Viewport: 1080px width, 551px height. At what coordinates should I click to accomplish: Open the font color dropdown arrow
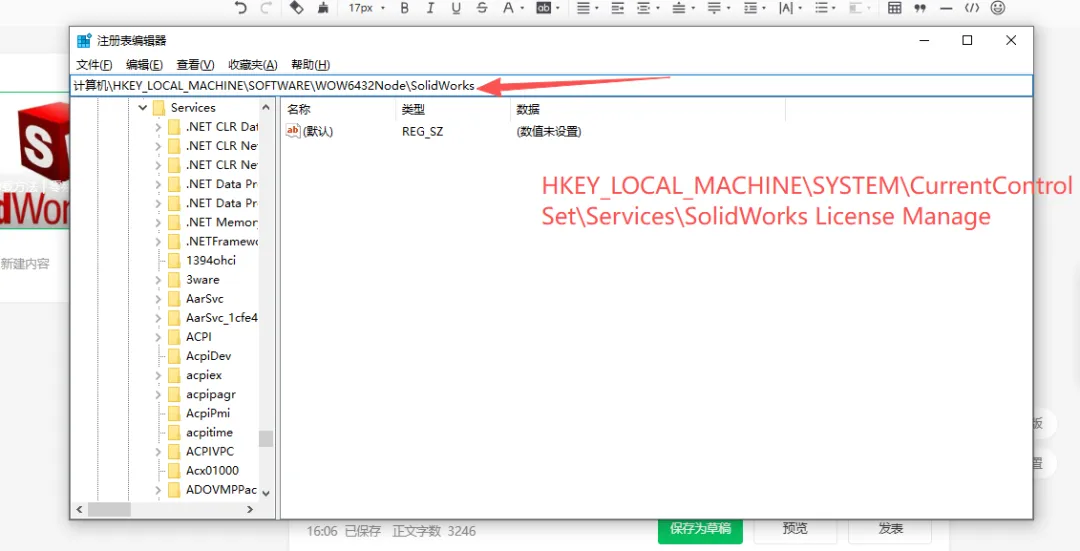(x=522, y=8)
